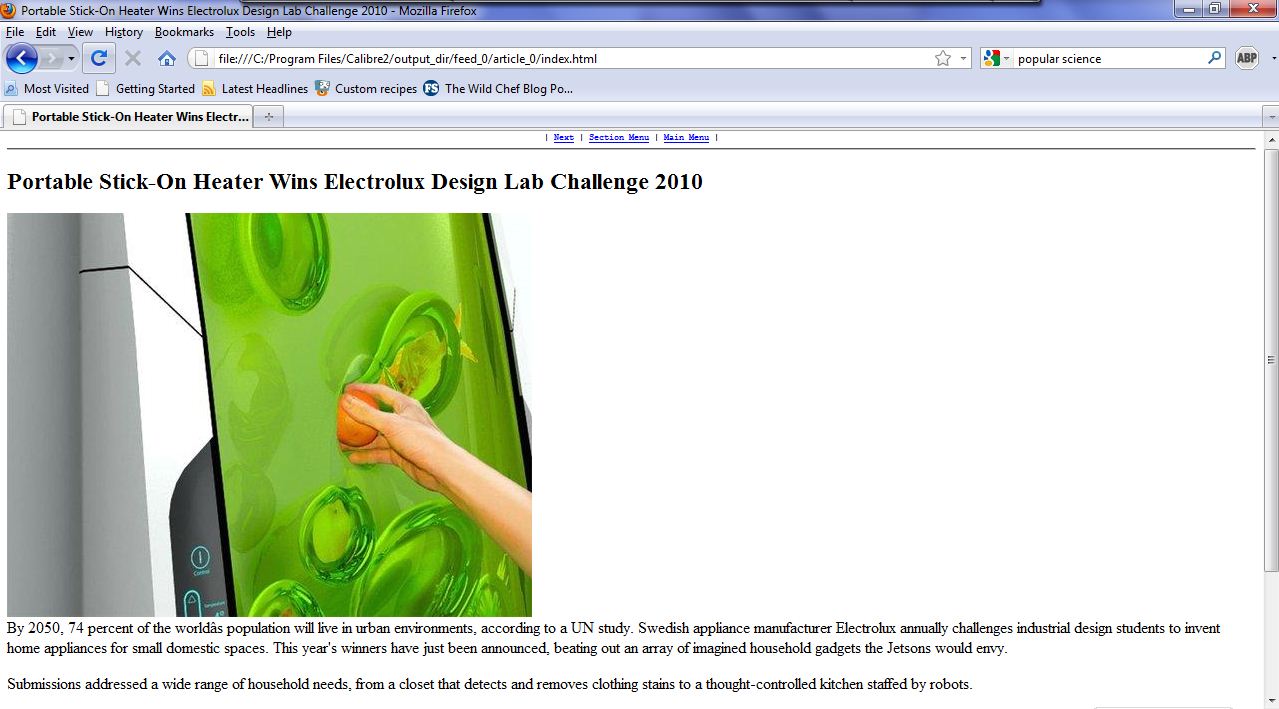
Task: Open the Custom recipes bookmark
Action: (x=366, y=88)
